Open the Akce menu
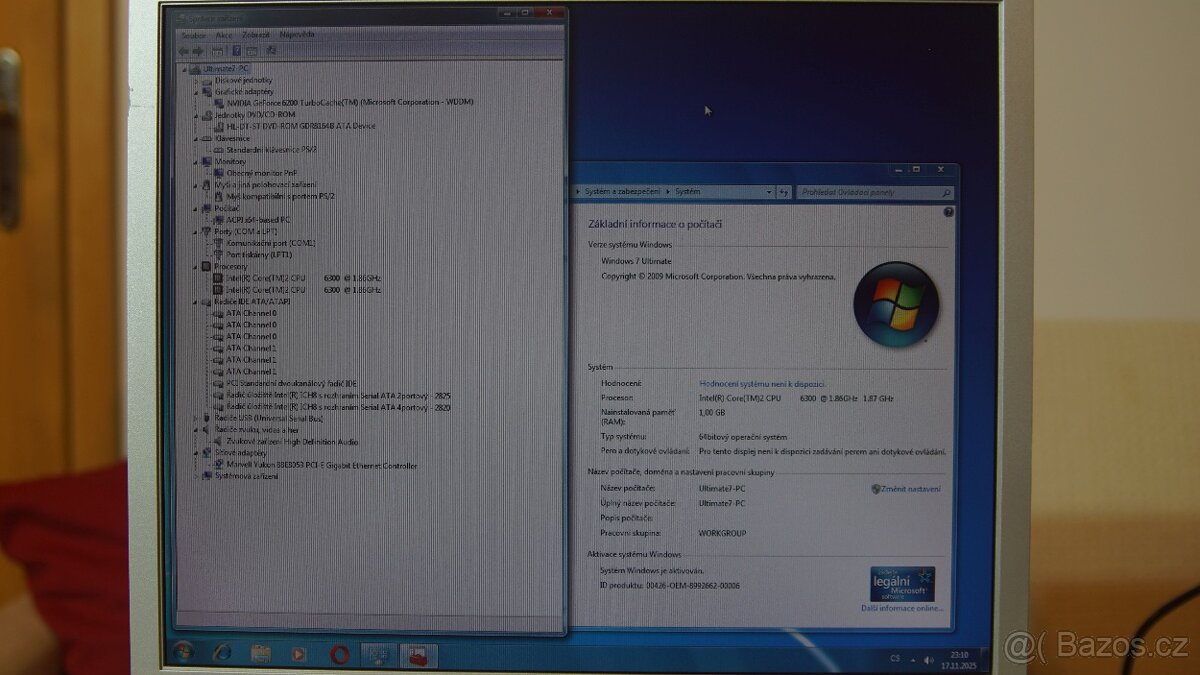Screen dimensions: 1200x675 [224, 35]
